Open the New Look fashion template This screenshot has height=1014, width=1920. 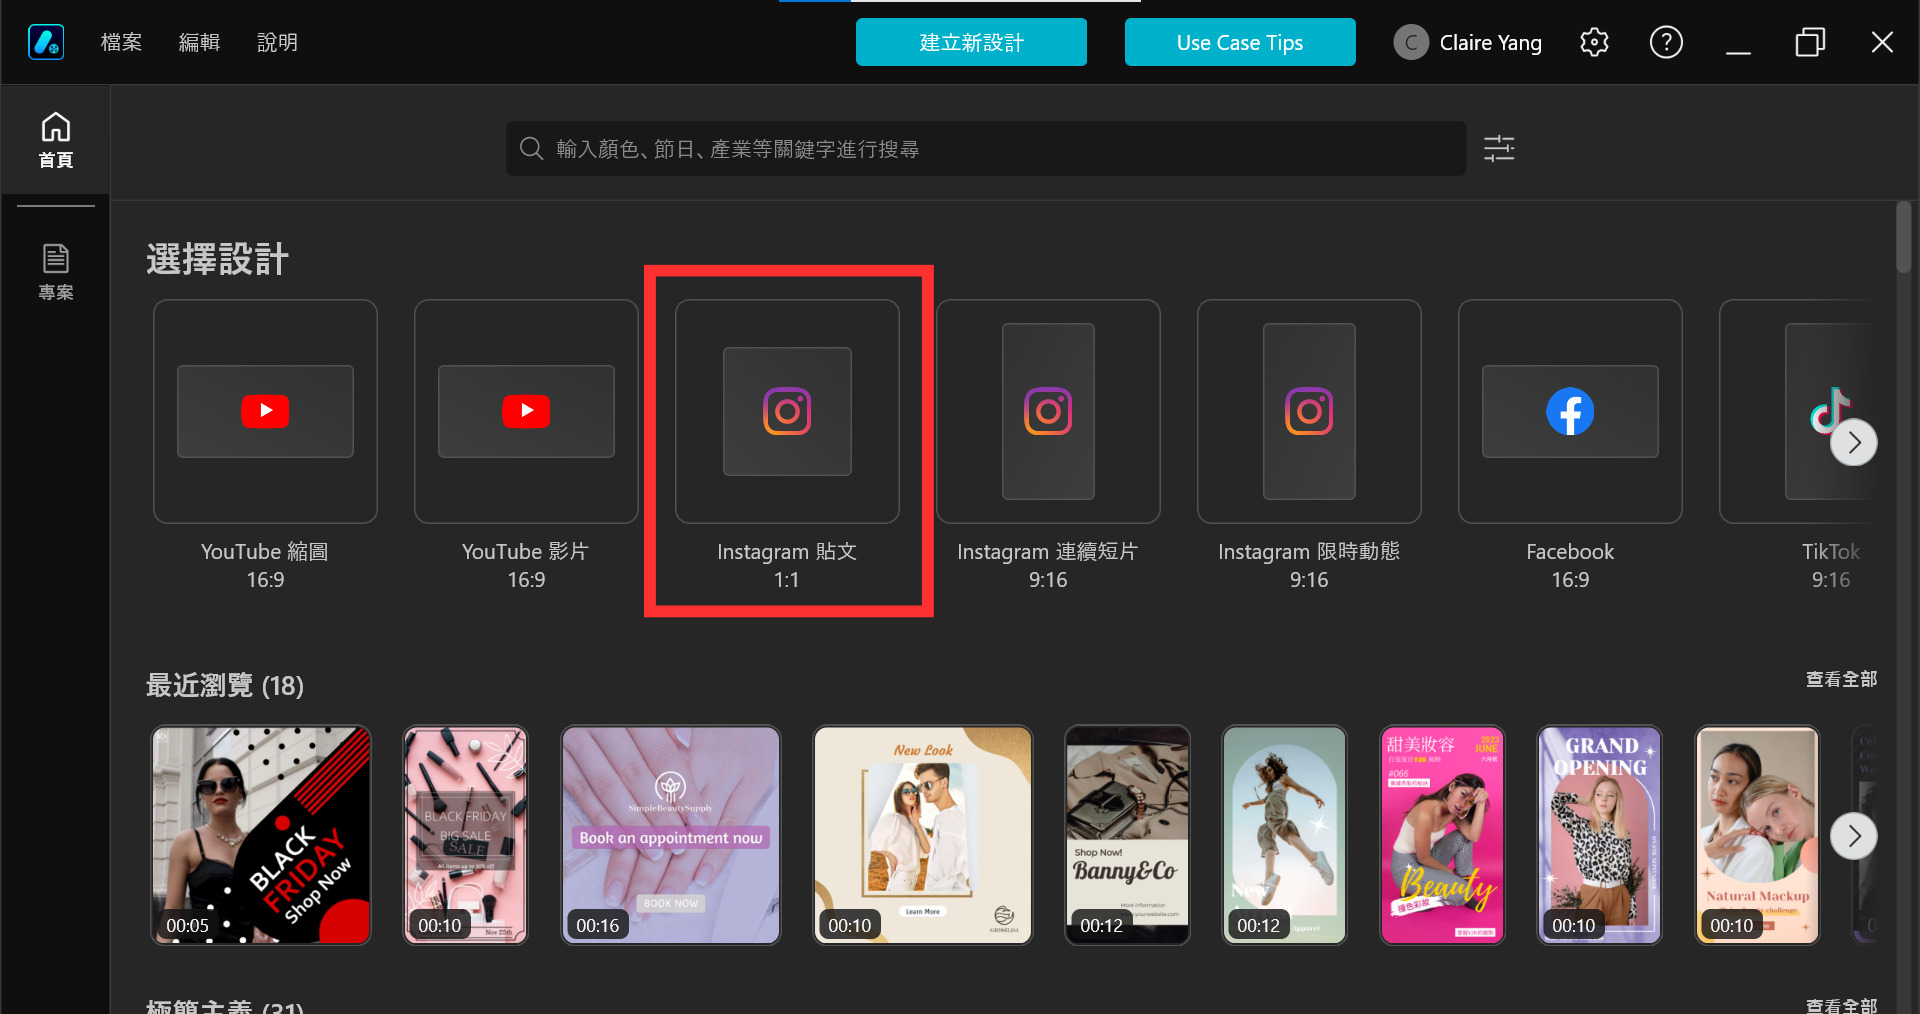tap(922, 835)
